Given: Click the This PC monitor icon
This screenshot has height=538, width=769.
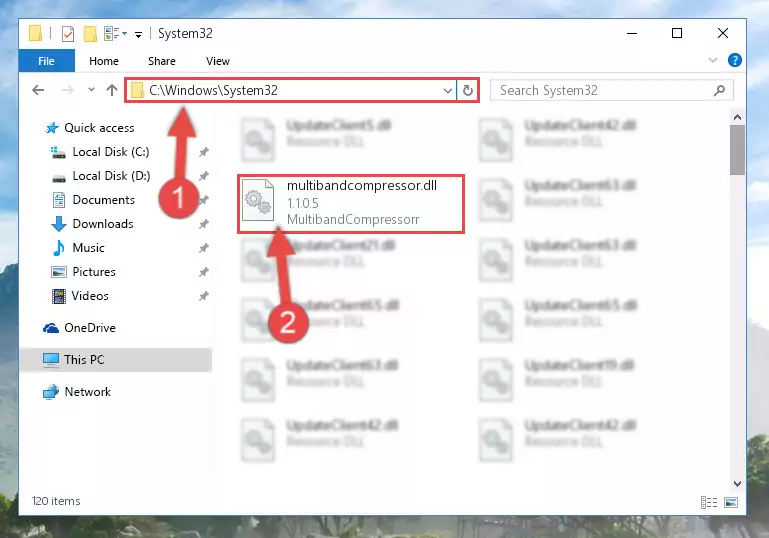Looking at the screenshot, I should pos(51,360).
